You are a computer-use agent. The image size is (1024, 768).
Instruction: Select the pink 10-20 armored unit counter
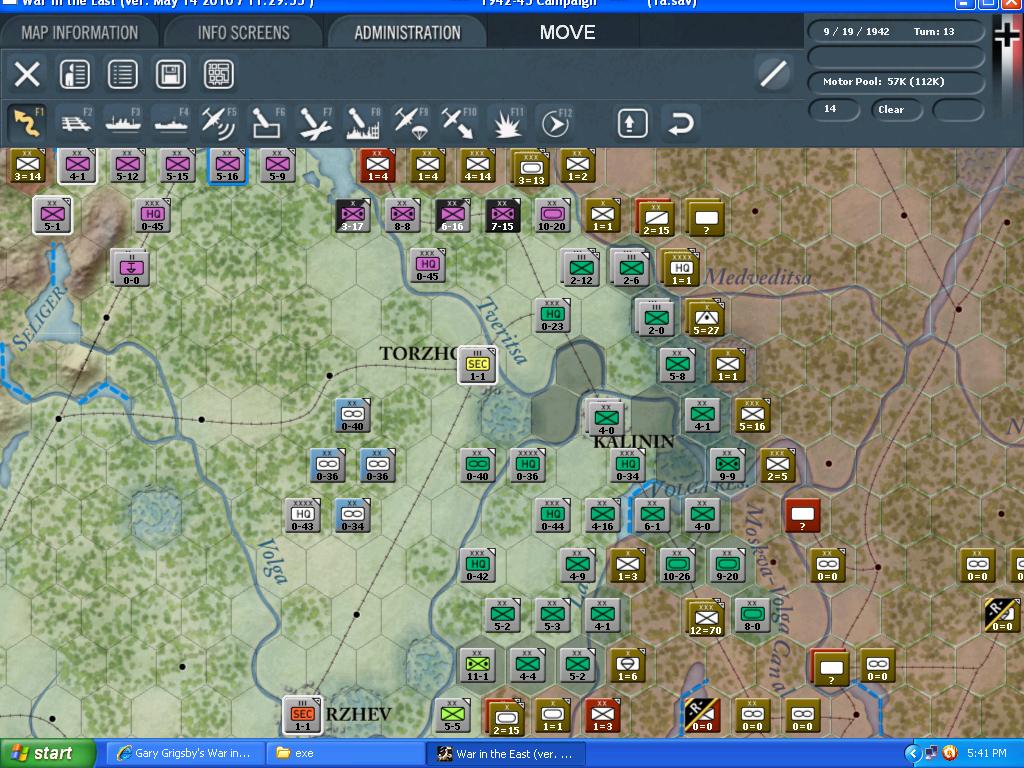tap(552, 216)
